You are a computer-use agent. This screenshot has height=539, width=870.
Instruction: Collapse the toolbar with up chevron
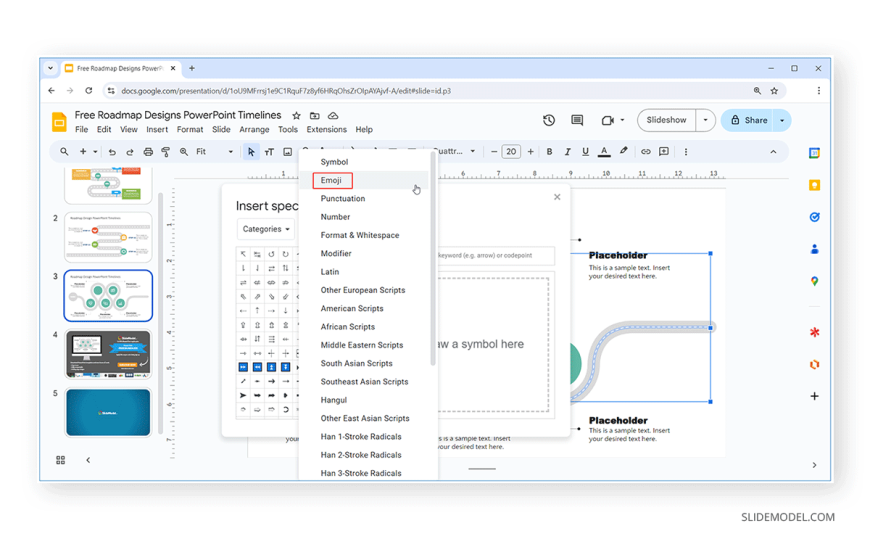click(773, 152)
